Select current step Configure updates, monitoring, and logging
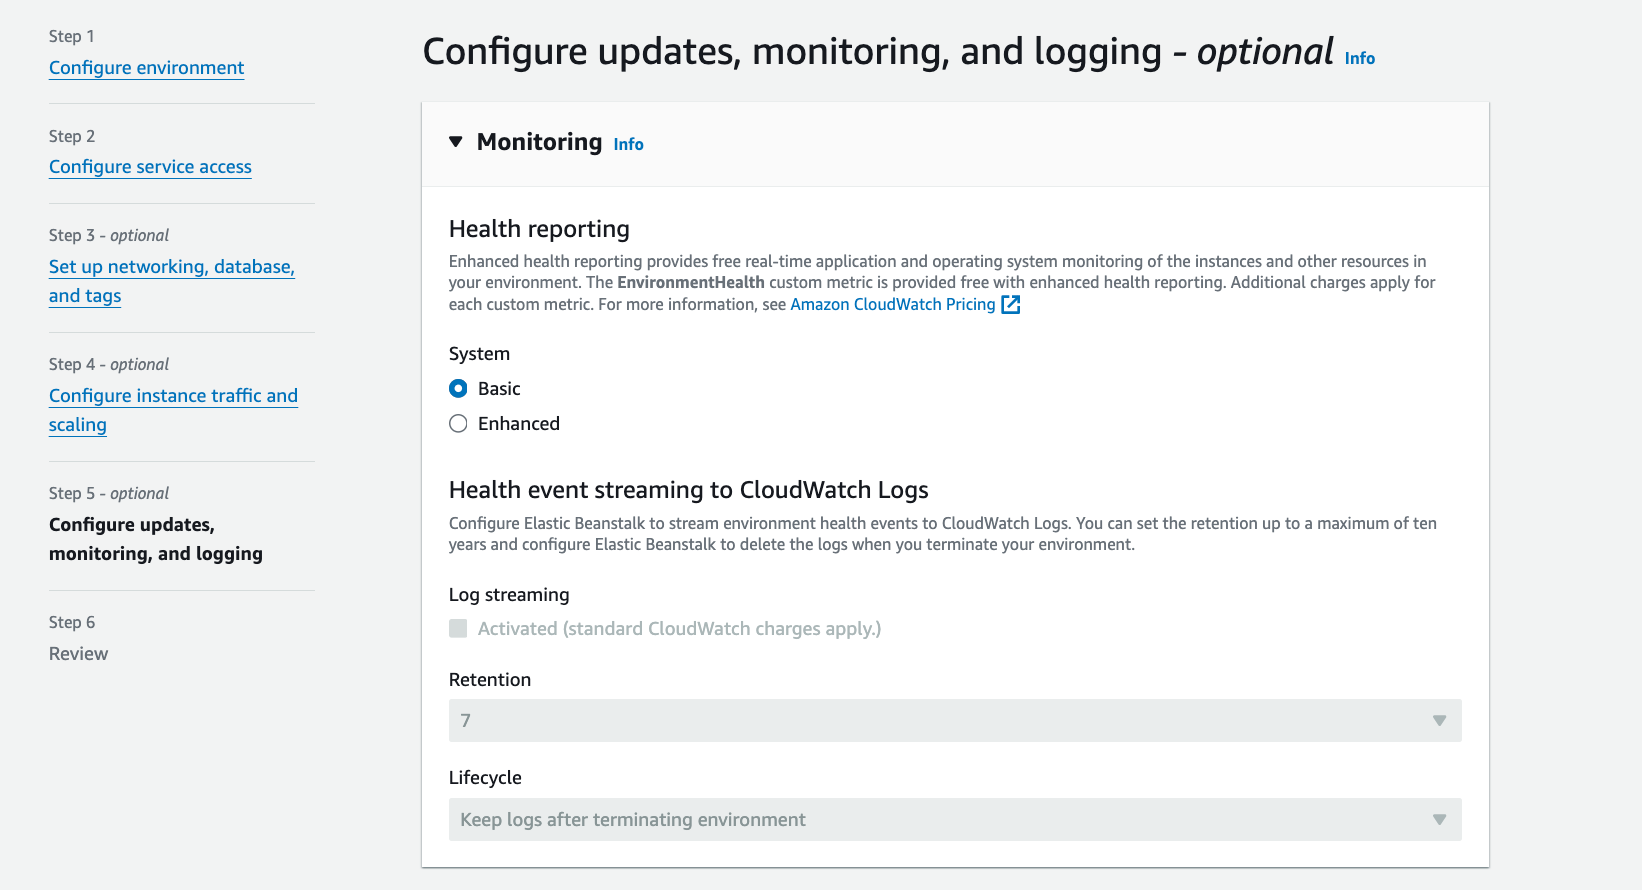Screen dimensions: 1642x890 (156, 539)
